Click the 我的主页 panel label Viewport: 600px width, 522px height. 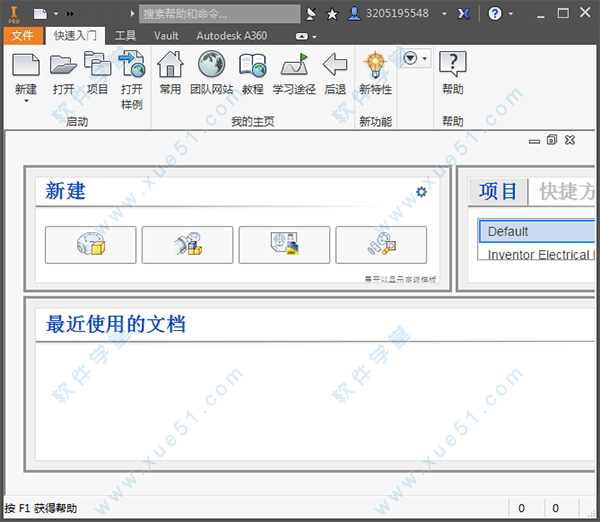tap(253, 122)
